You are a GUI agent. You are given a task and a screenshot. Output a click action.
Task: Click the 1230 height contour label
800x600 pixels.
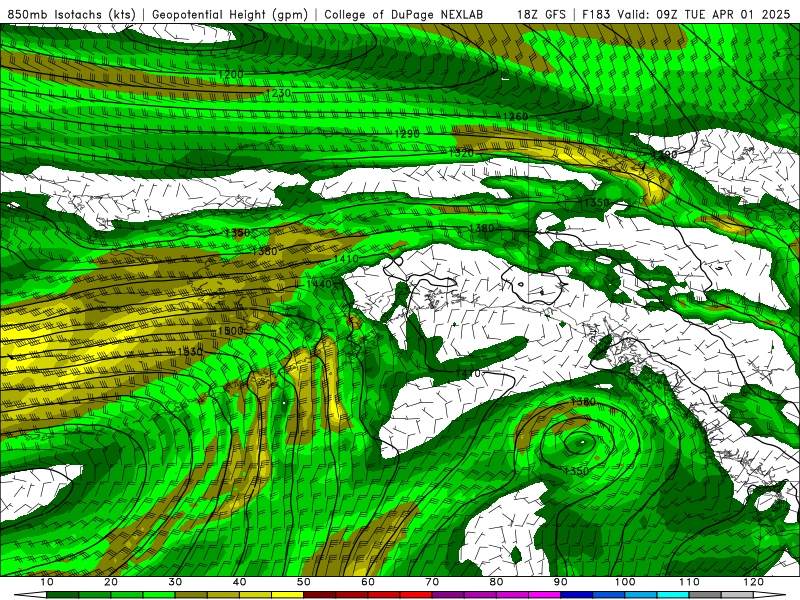coord(278,93)
